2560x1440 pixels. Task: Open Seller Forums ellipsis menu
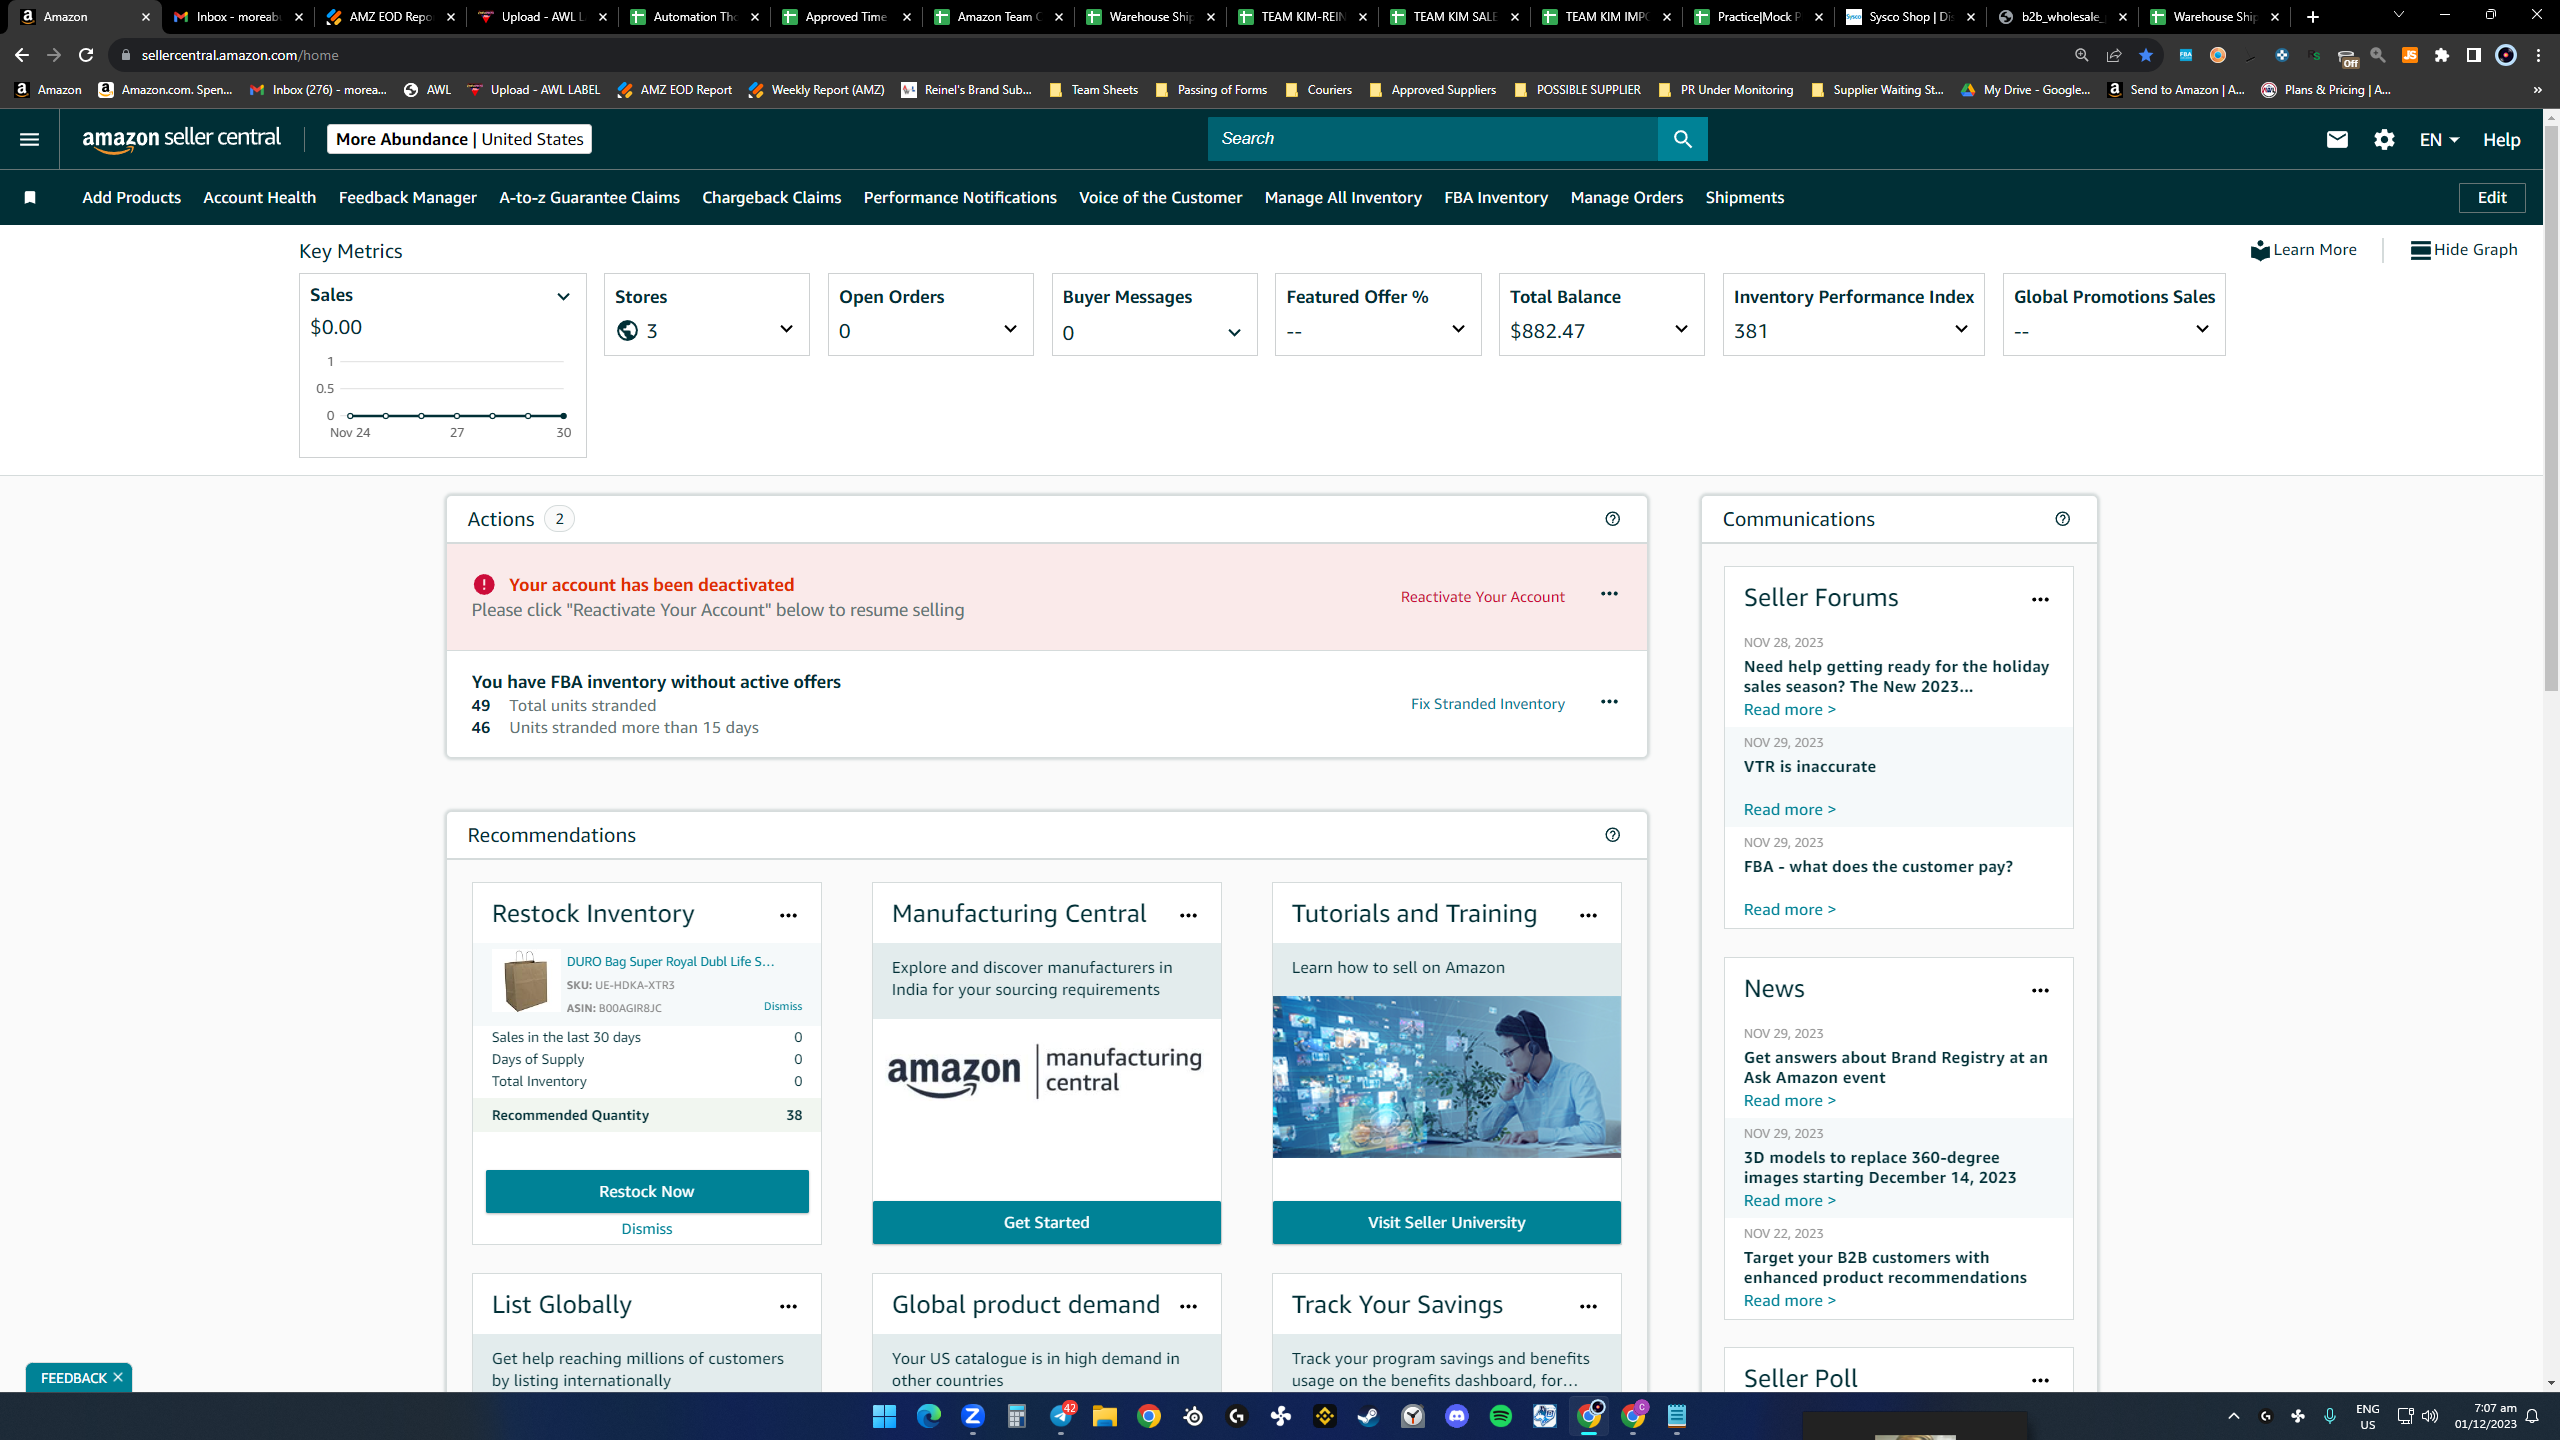coord(2040,600)
